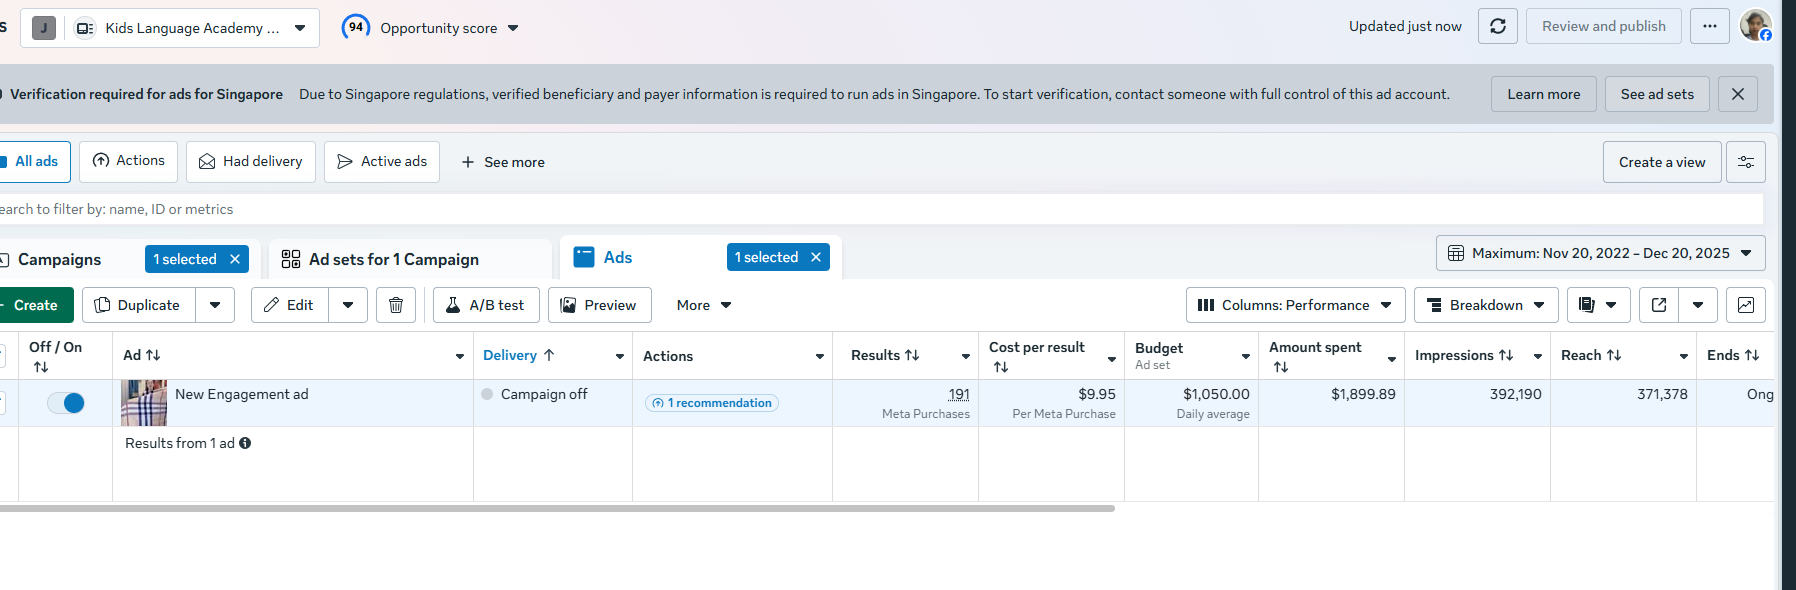
Task: Open the 1 recommendation link
Action: [712, 403]
